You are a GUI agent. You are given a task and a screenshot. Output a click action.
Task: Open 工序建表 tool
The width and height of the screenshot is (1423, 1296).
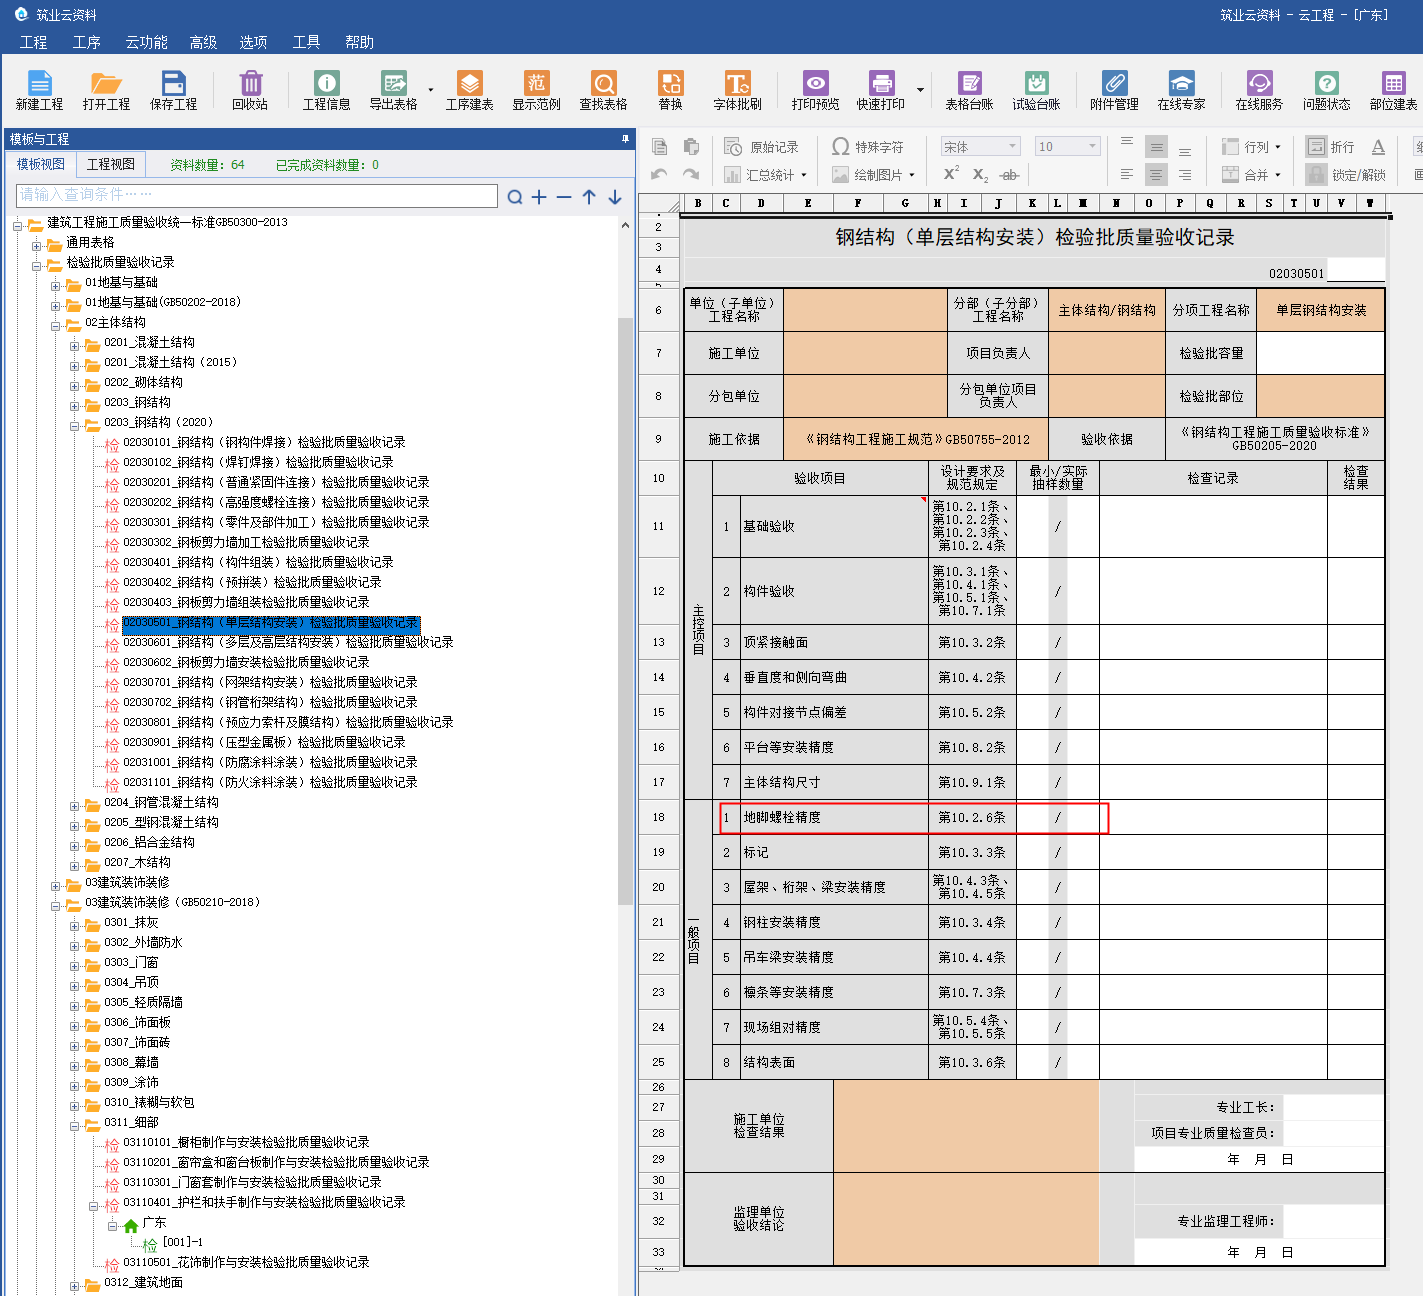point(469,90)
